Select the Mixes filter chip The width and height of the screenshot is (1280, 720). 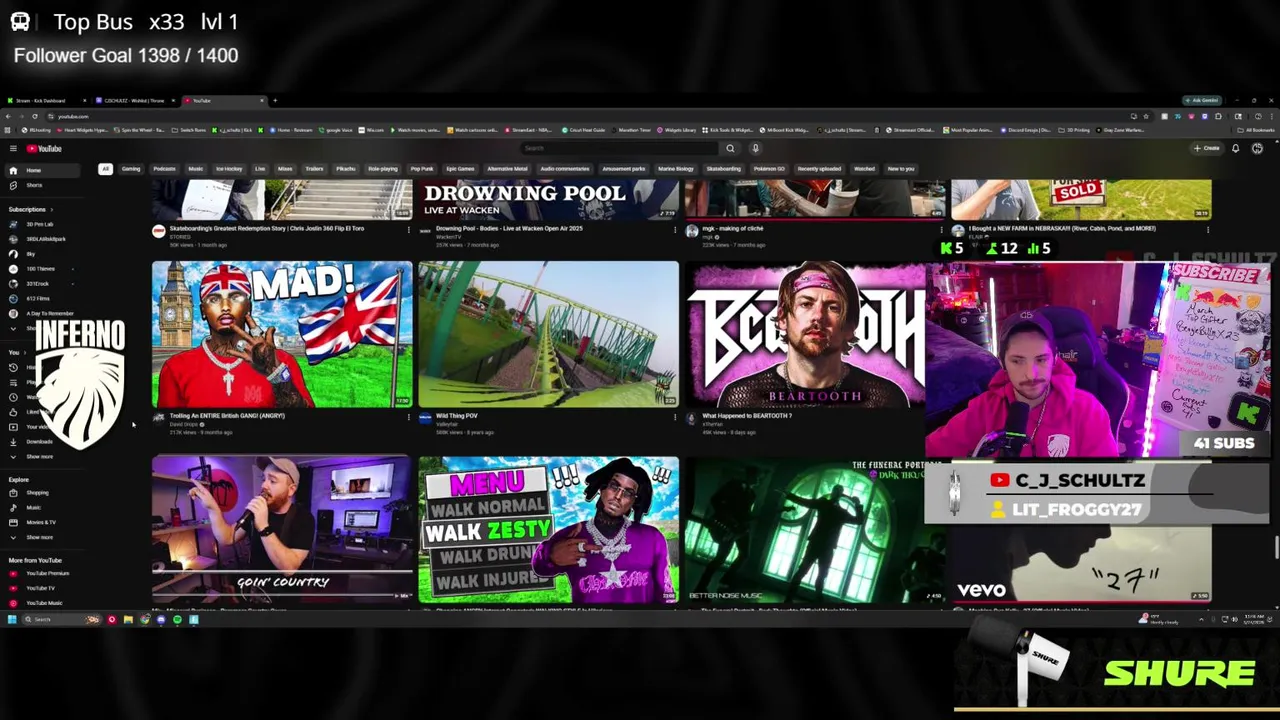285,169
